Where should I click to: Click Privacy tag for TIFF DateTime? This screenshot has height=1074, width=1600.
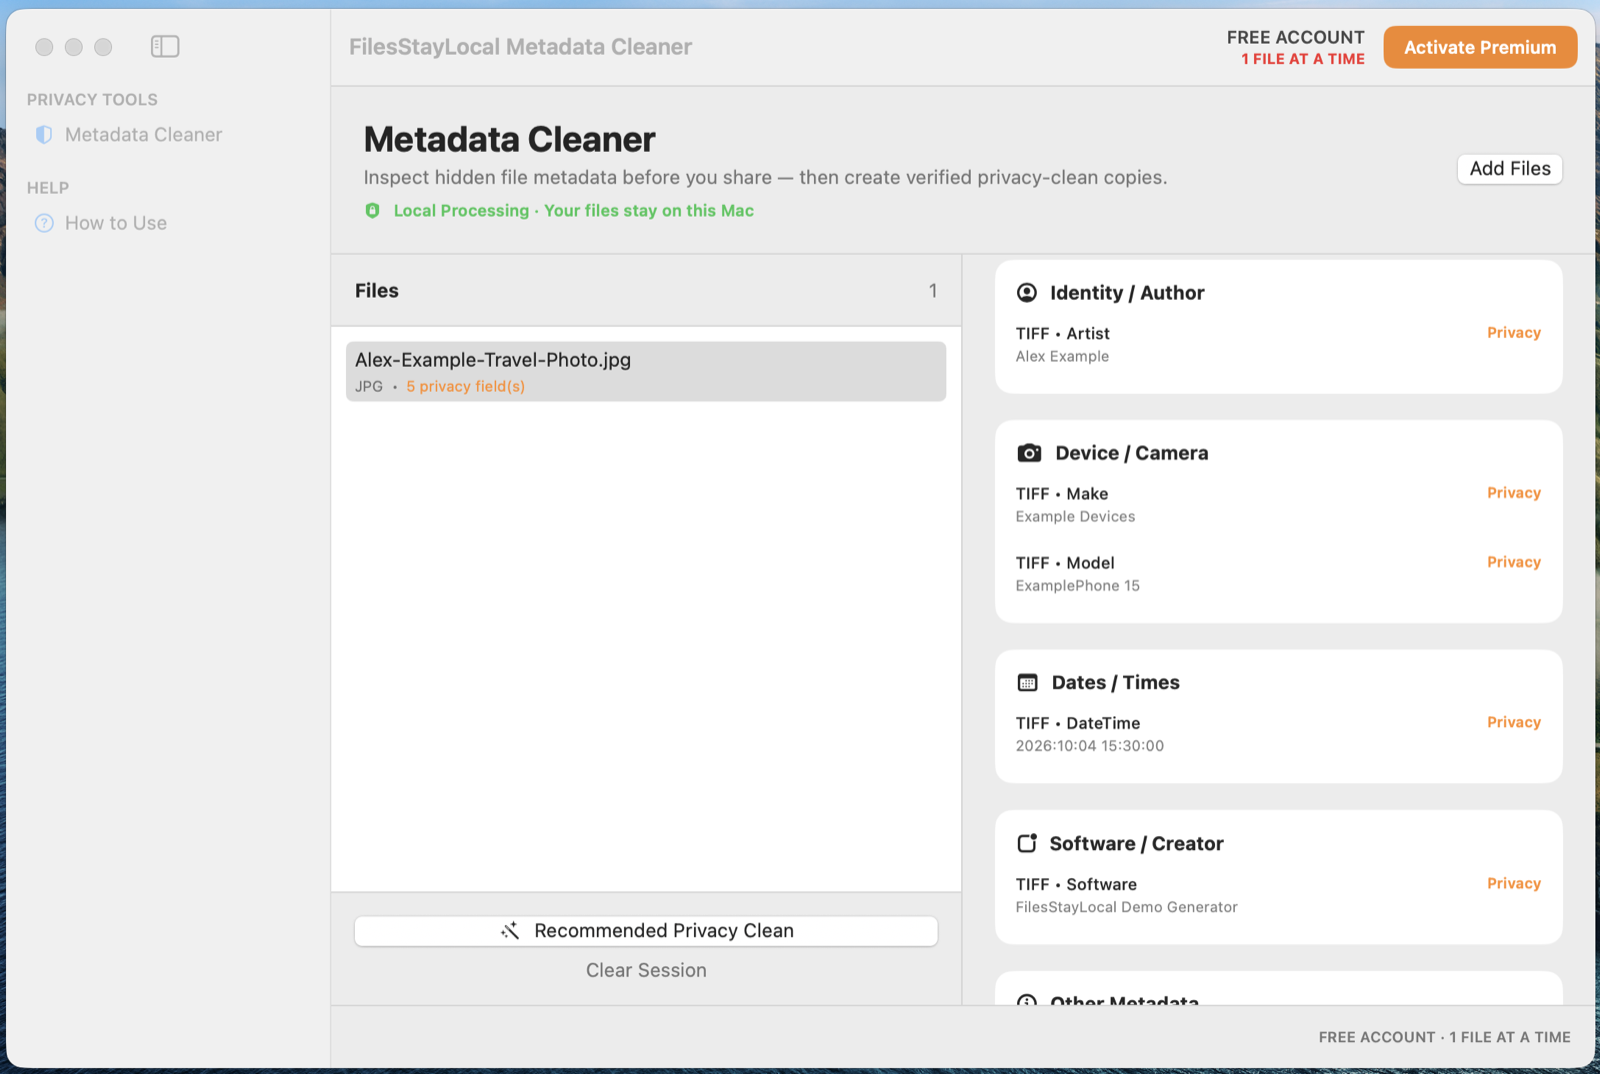click(x=1513, y=722)
